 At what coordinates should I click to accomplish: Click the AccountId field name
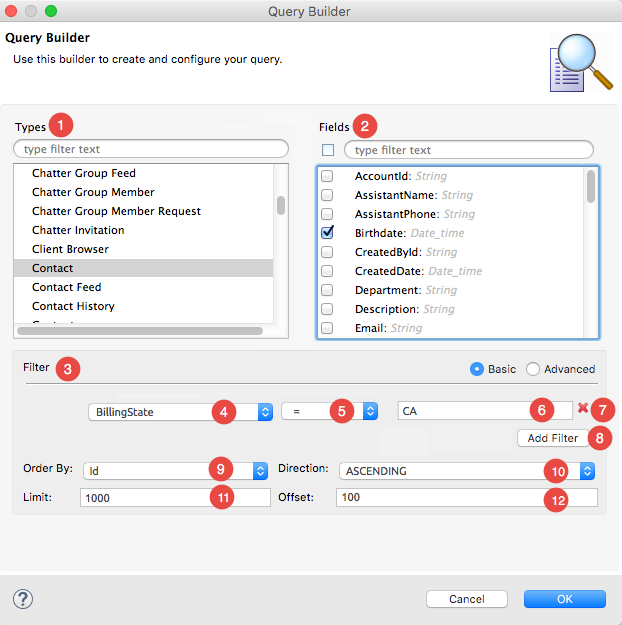click(x=382, y=176)
